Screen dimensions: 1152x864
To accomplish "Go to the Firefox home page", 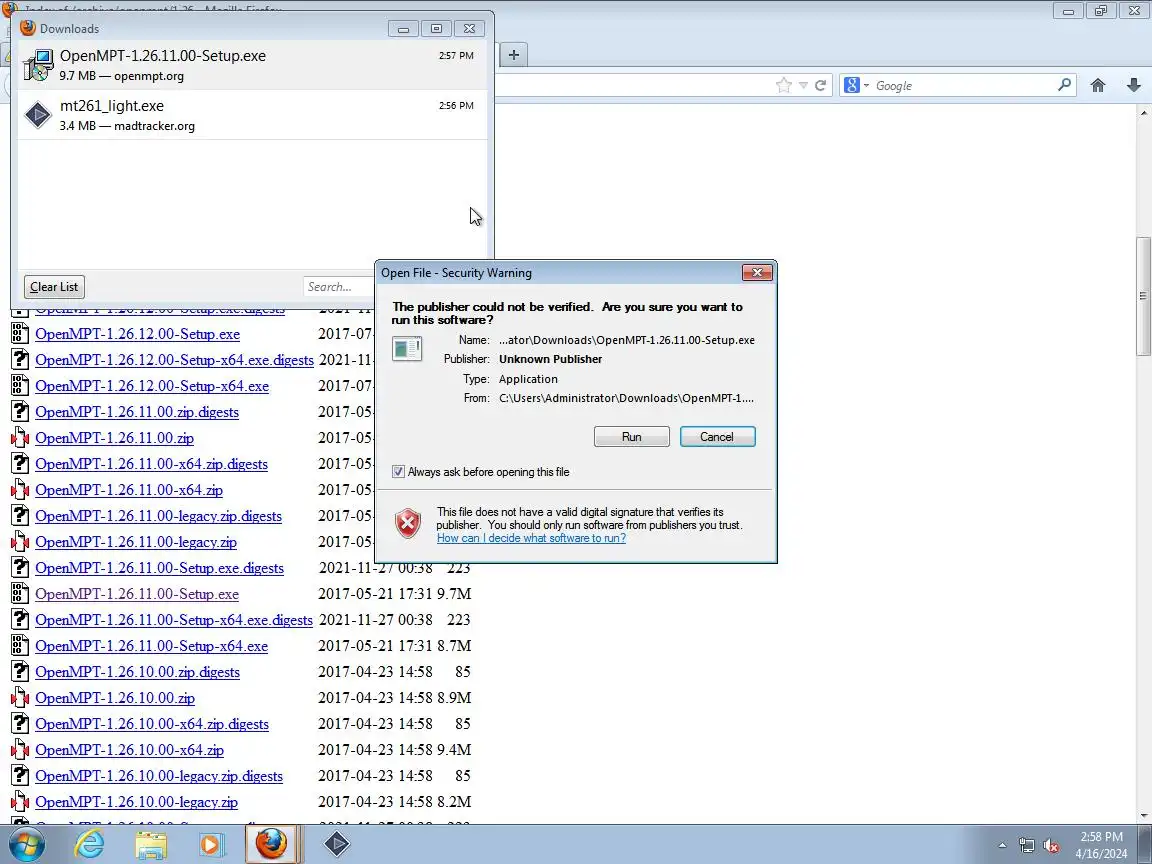I will pyautogui.click(x=1098, y=85).
